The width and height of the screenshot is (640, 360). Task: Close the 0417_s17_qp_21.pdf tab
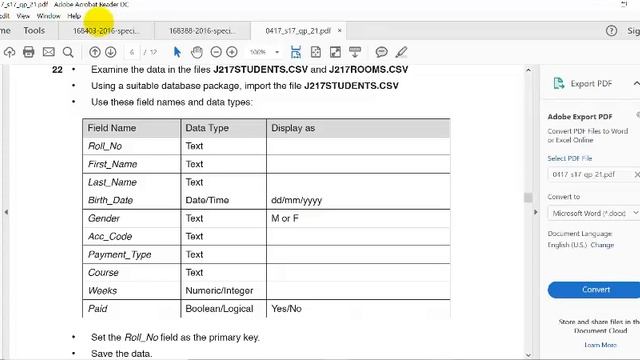340,31
